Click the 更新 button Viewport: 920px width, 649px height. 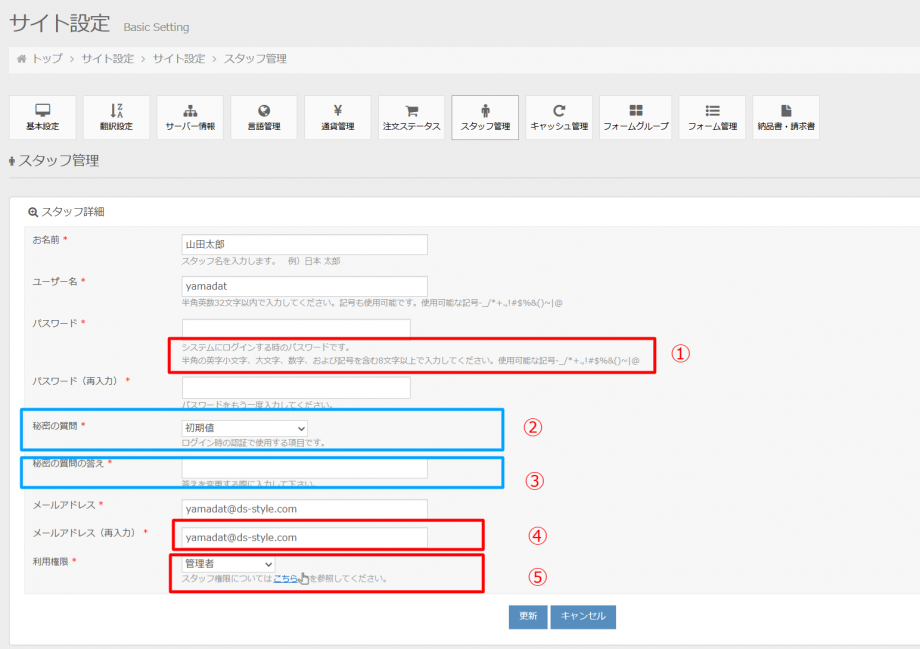click(x=527, y=617)
